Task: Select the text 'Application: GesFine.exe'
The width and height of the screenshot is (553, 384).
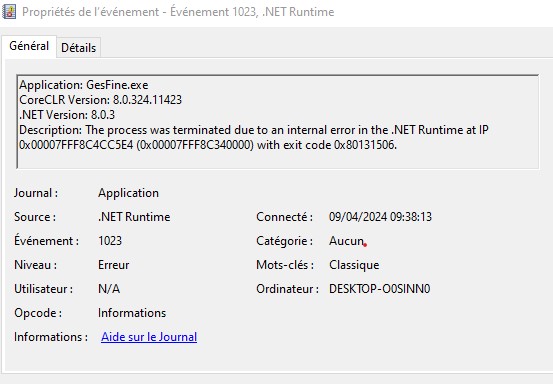Action: [x=84, y=85]
